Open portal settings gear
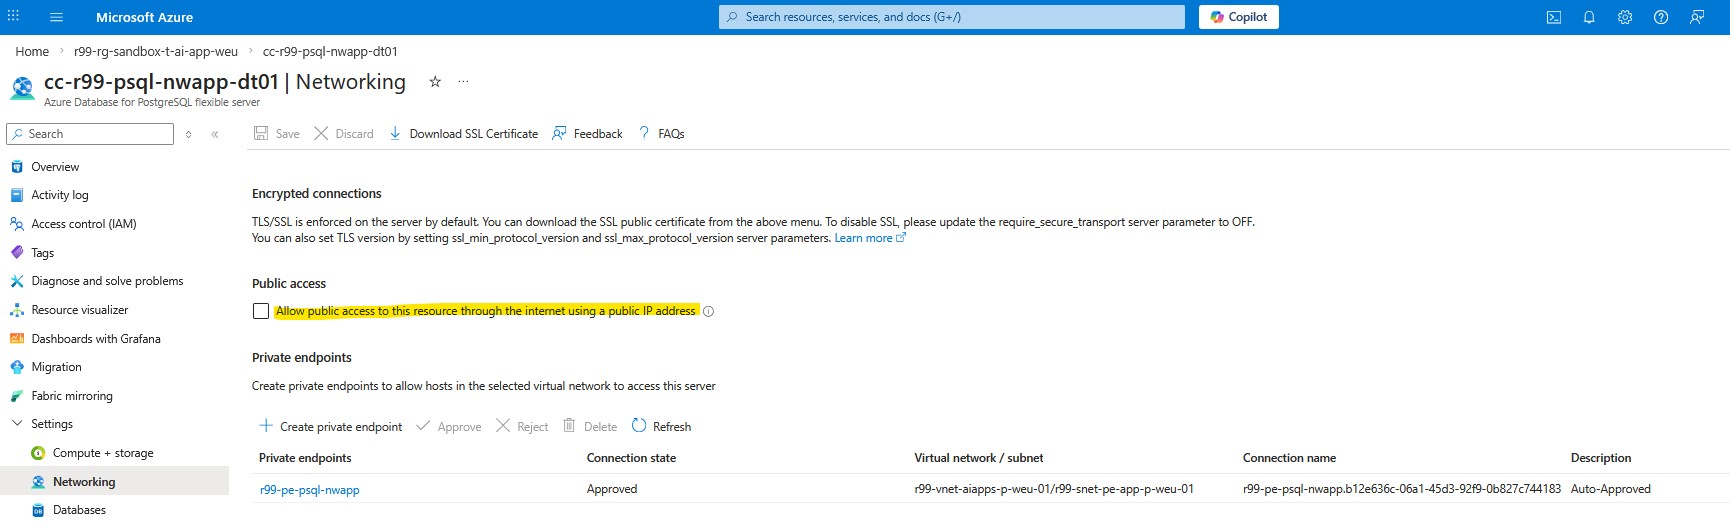 (1625, 17)
